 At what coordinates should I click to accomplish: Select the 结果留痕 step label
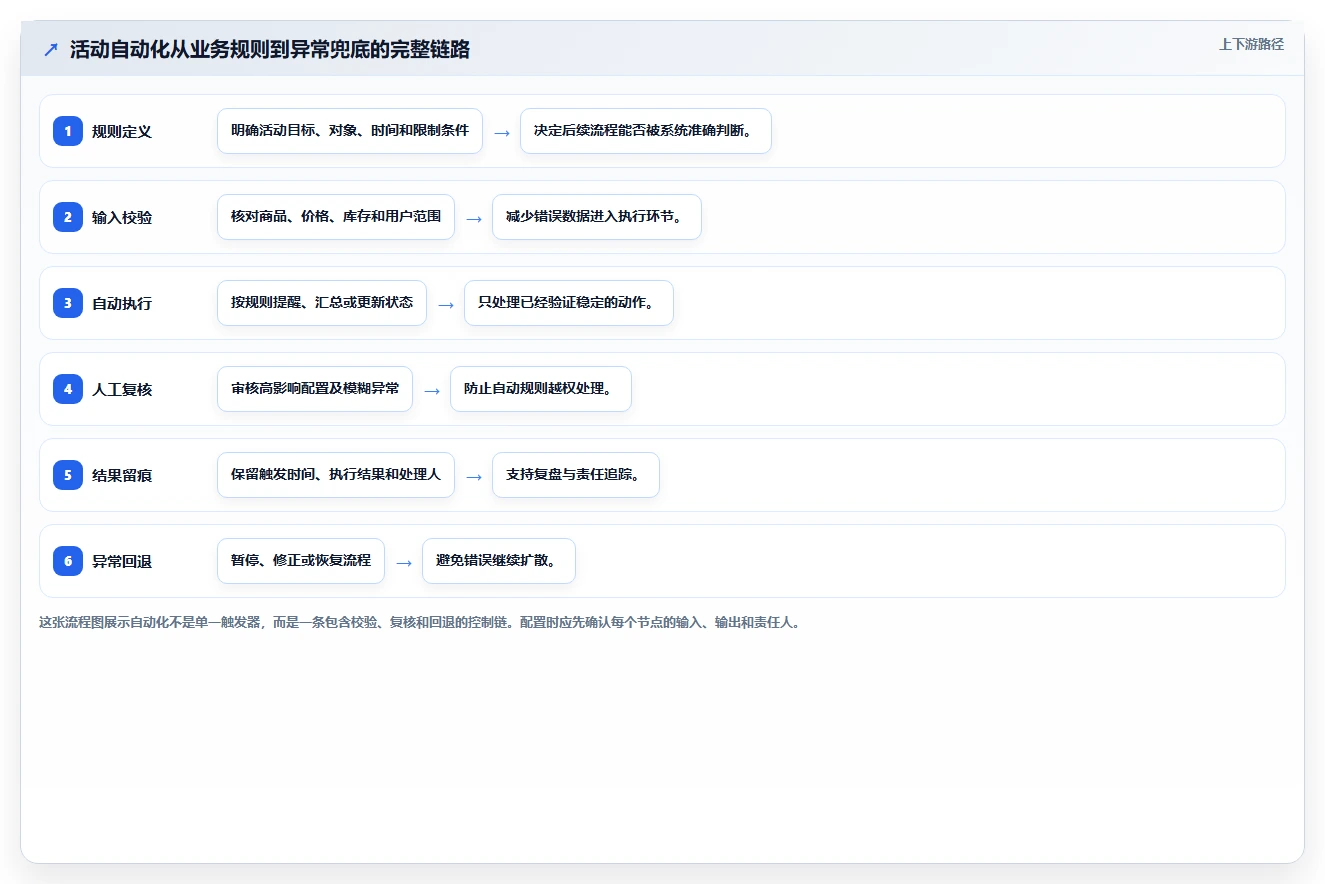pyautogui.click(x=122, y=475)
